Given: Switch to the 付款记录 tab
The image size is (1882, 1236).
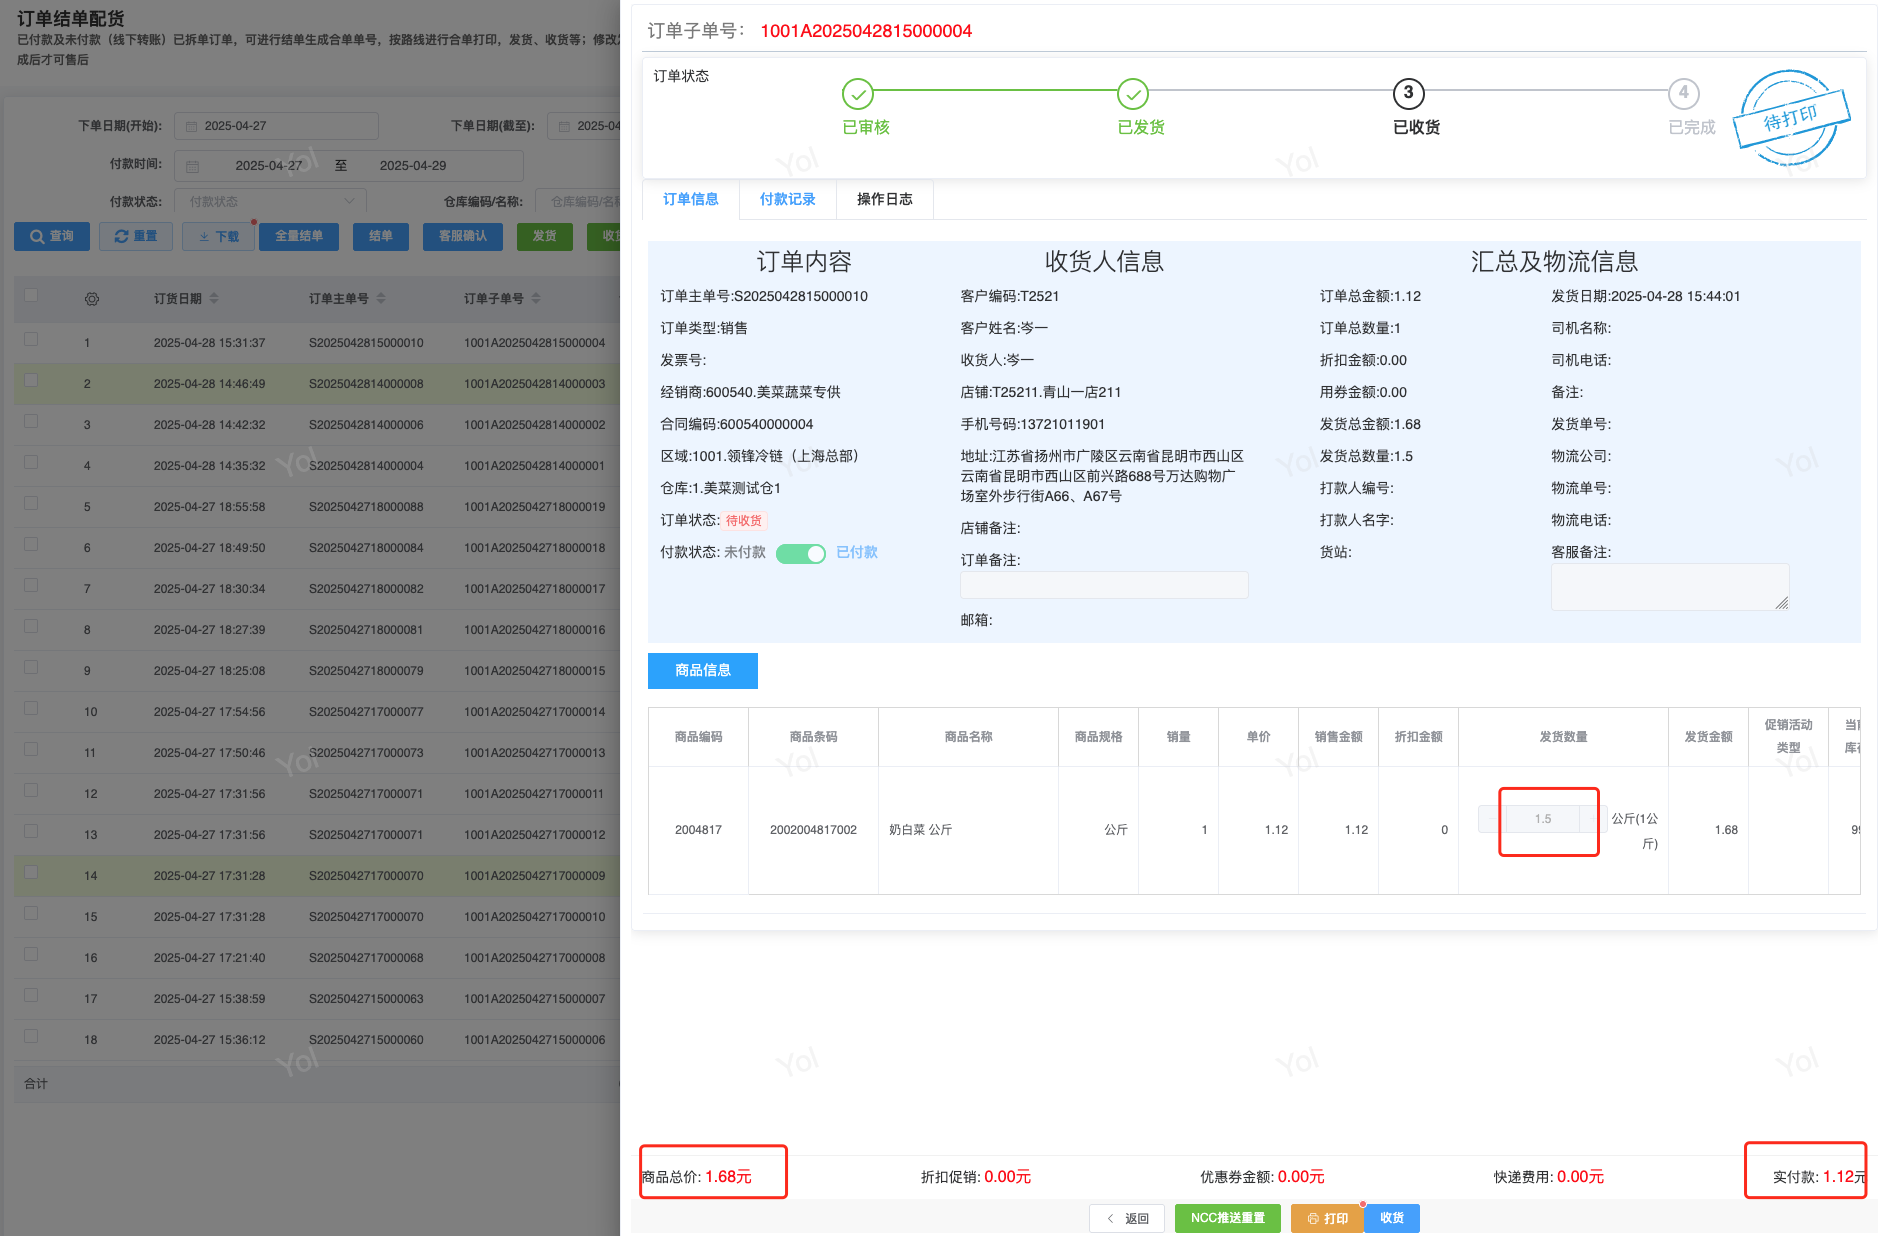Looking at the screenshot, I should click(x=787, y=199).
